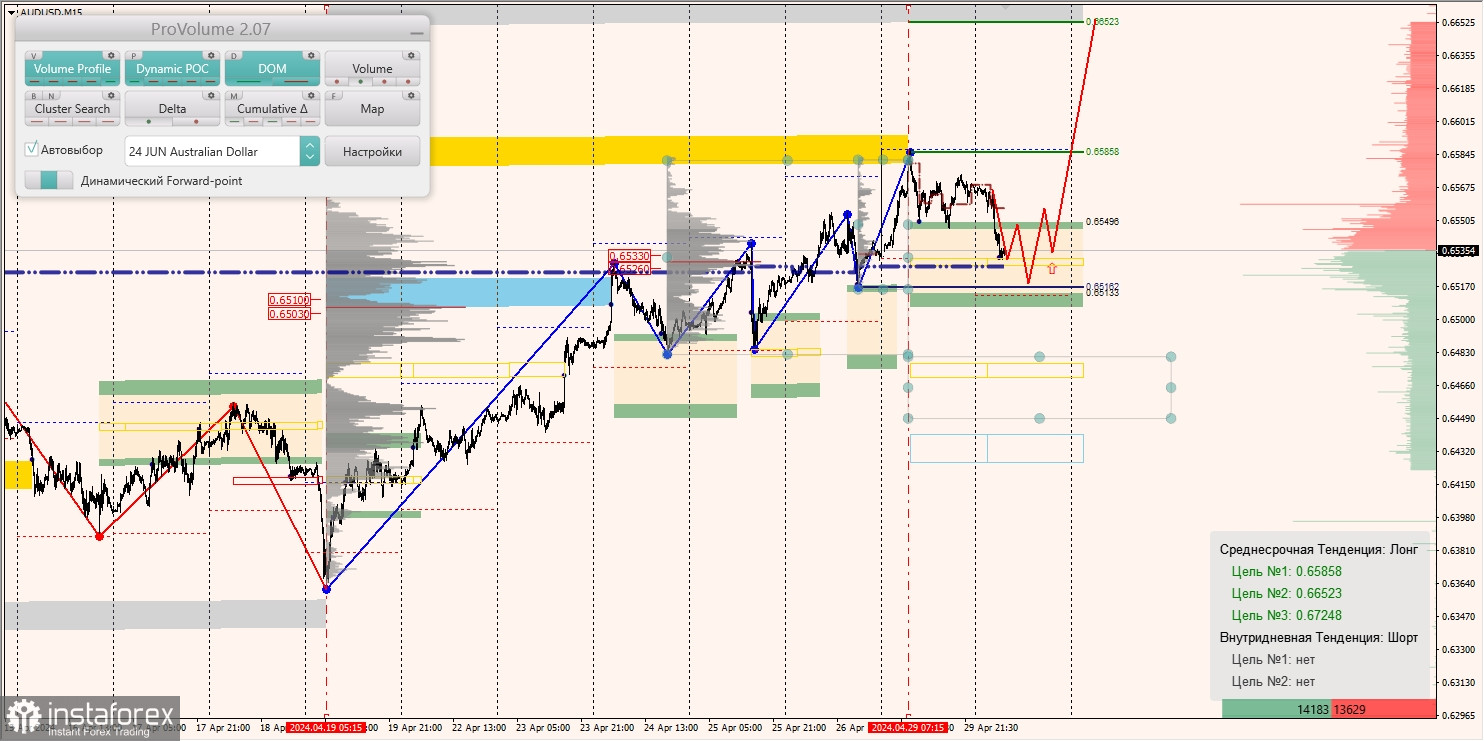Expand the AUDUSD,M15 chart title triangle
1484x741 pixels.
[x=11, y=12]
